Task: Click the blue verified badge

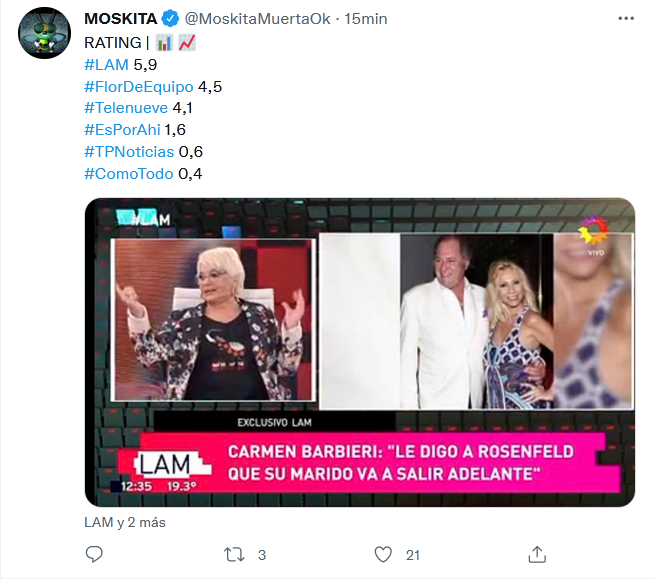Action: [x=170, y=18]
